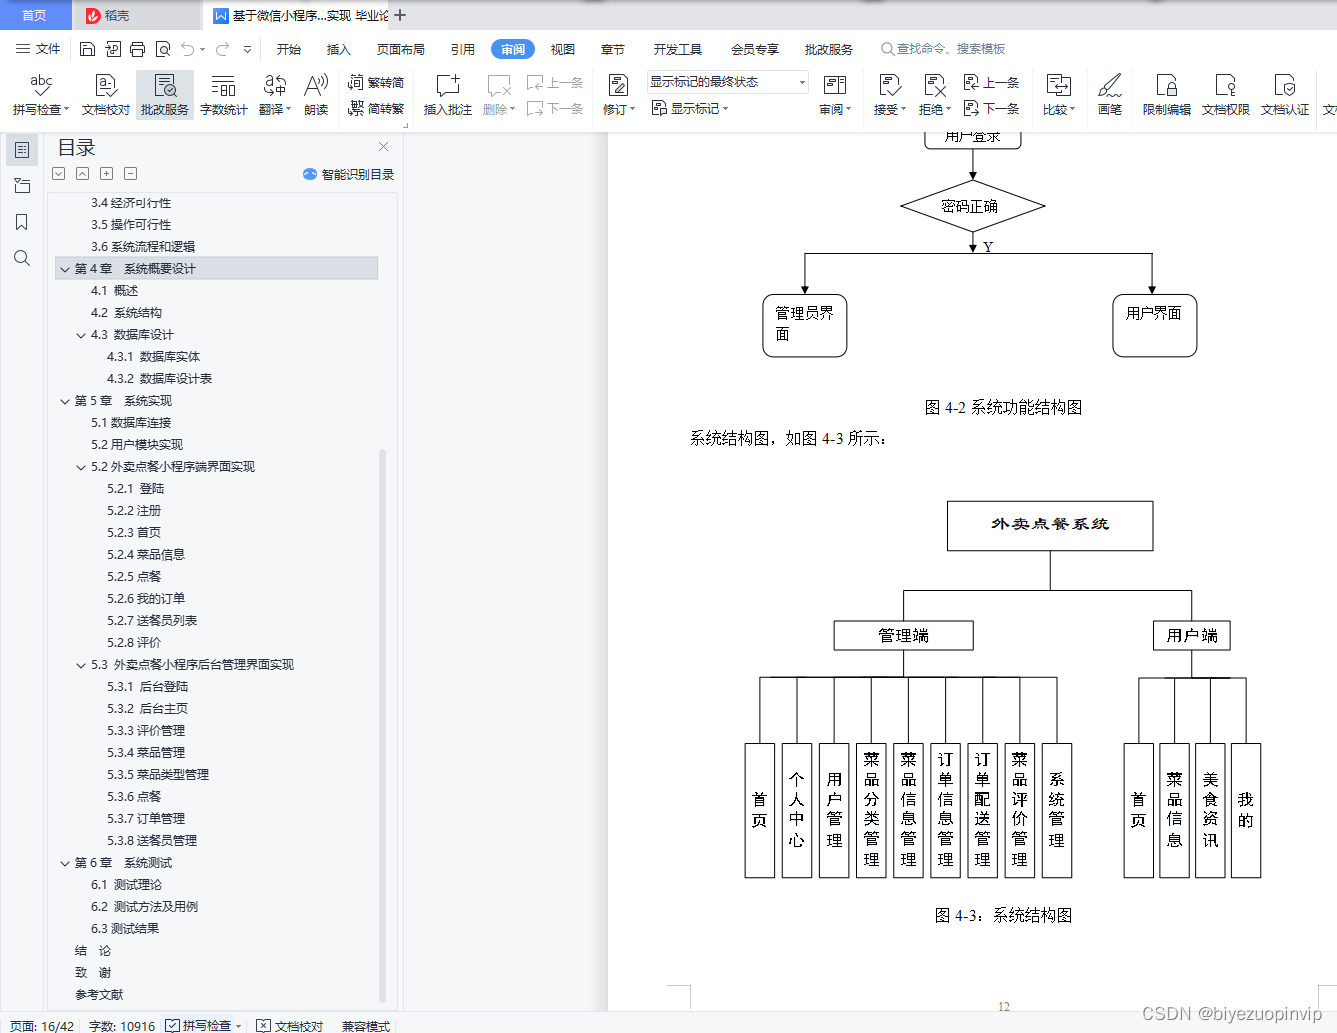
Task: Click 智能识别目录 button
Action: pyautogui.click(x=348, y=174)
